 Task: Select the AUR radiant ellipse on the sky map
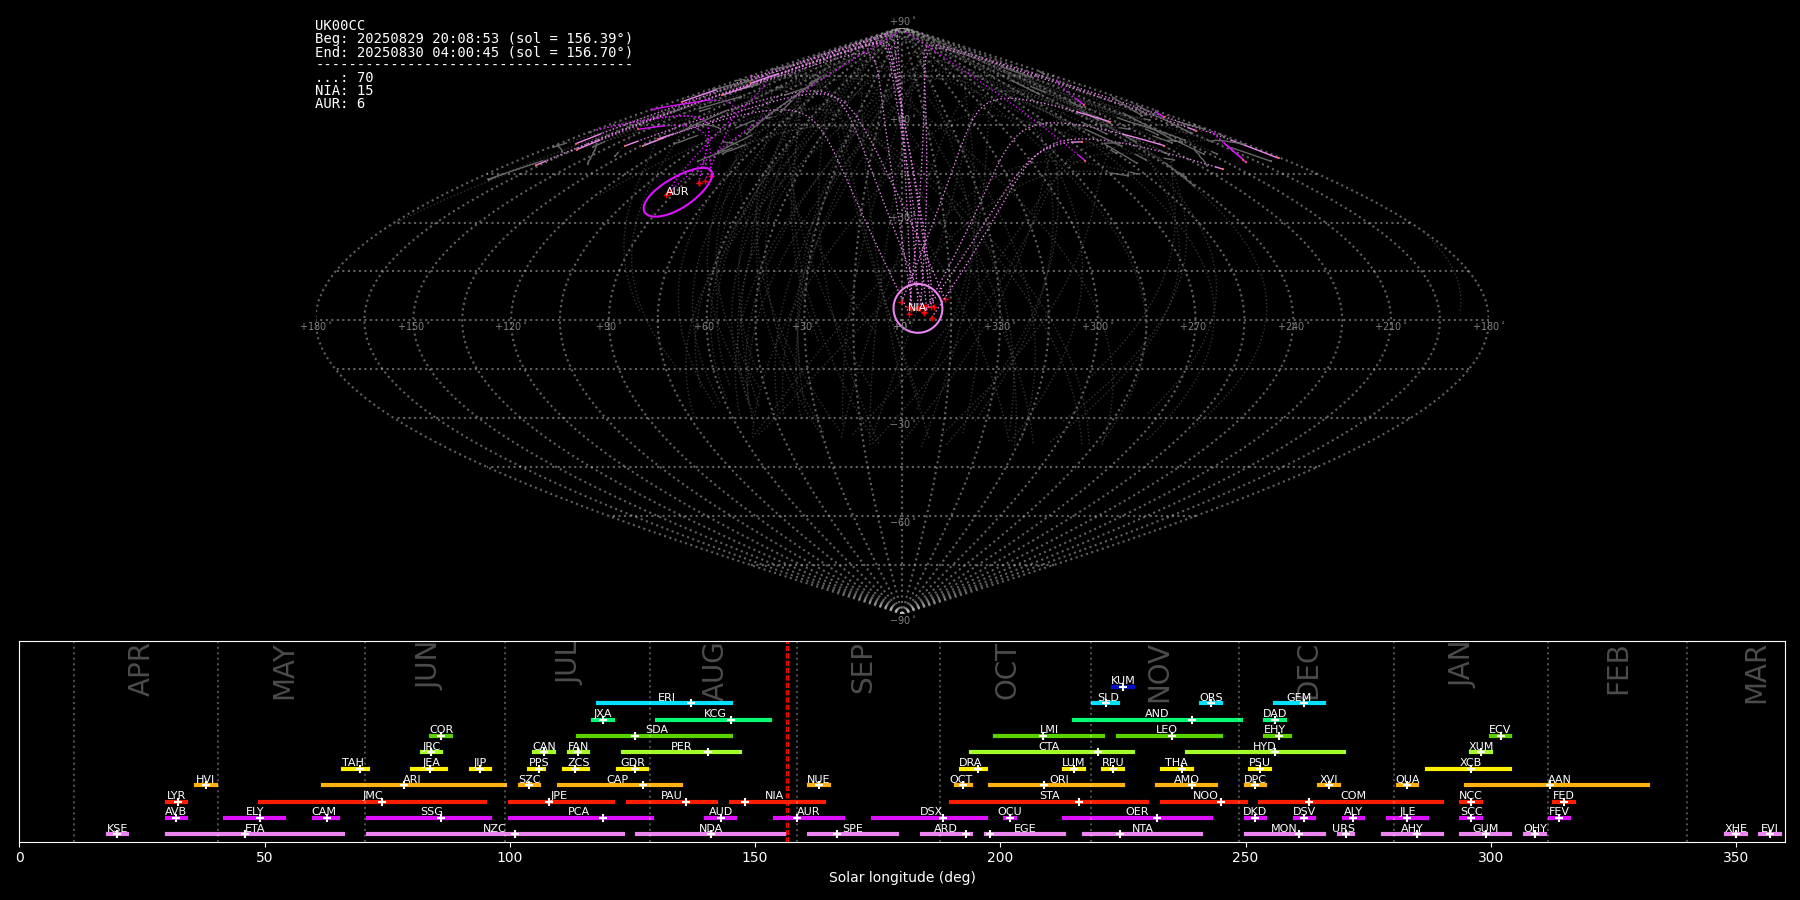tap(678, 192)
